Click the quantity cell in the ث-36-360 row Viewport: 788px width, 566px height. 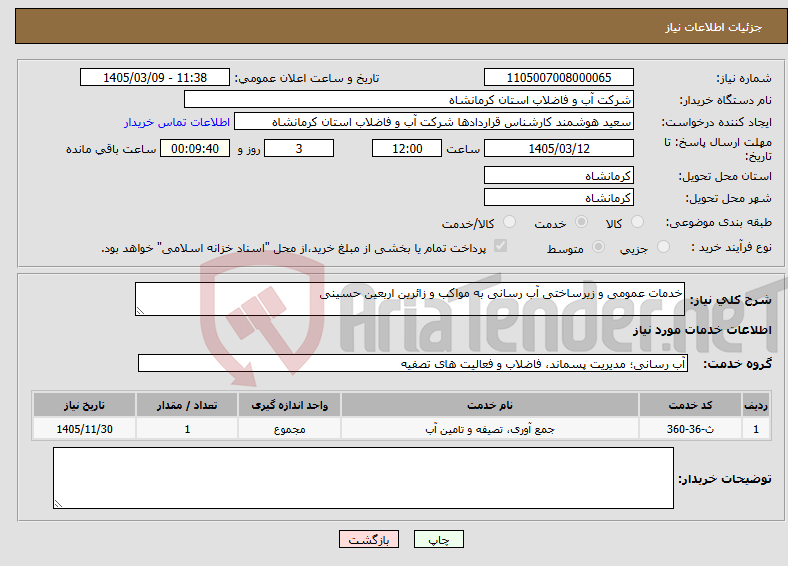point(187,429)
